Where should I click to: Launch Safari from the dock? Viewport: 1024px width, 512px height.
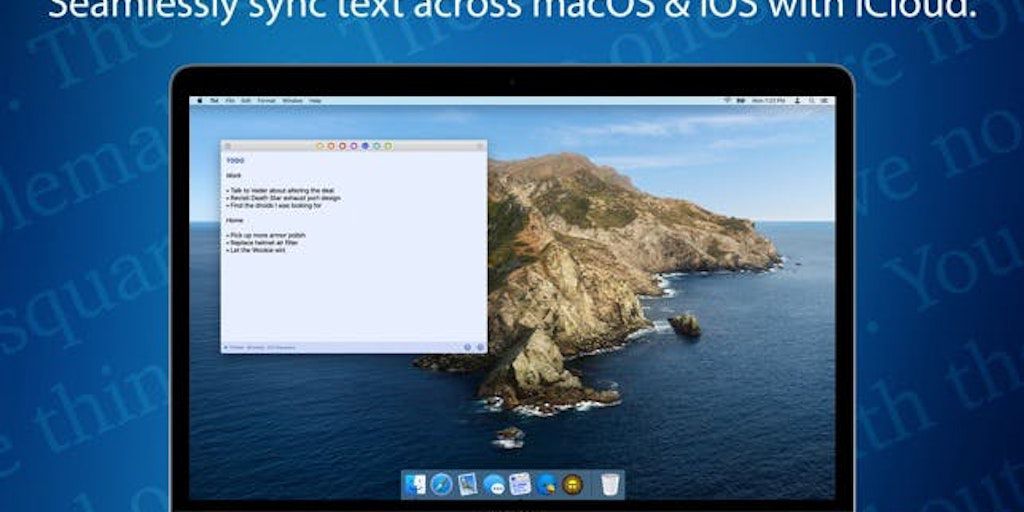(x=441, y=485)
